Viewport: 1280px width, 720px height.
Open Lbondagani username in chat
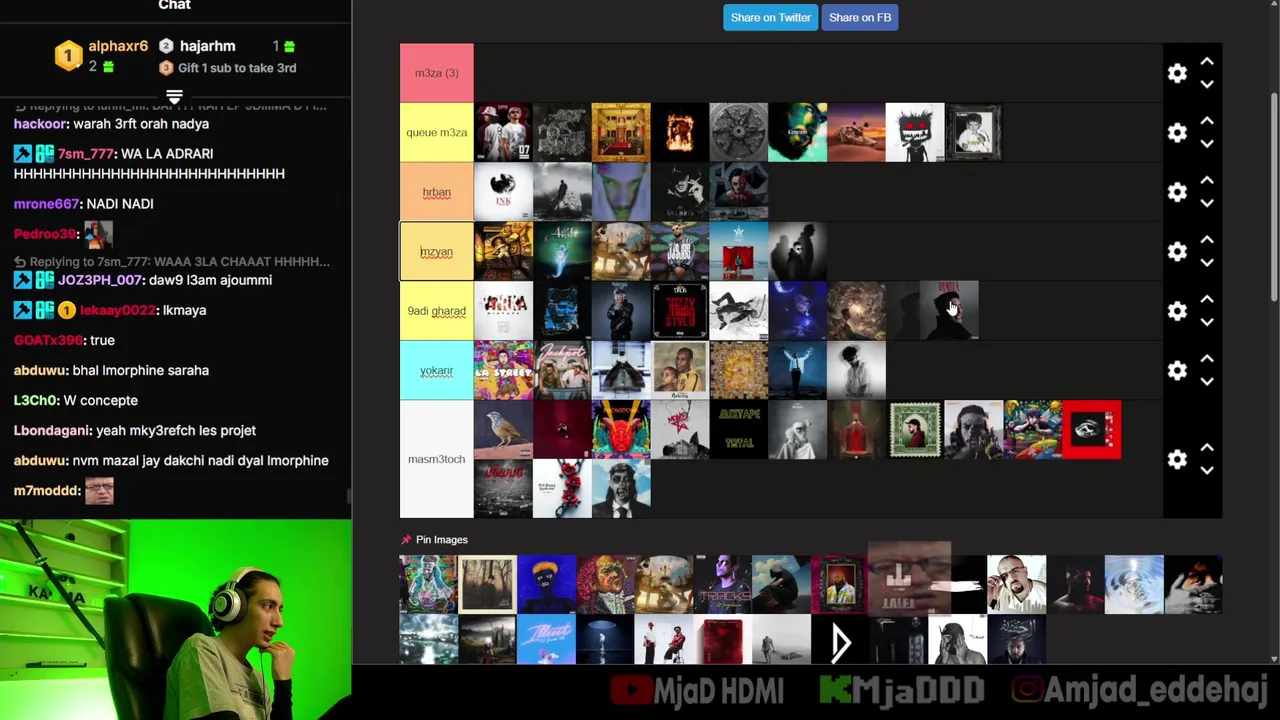pos(52,430)
